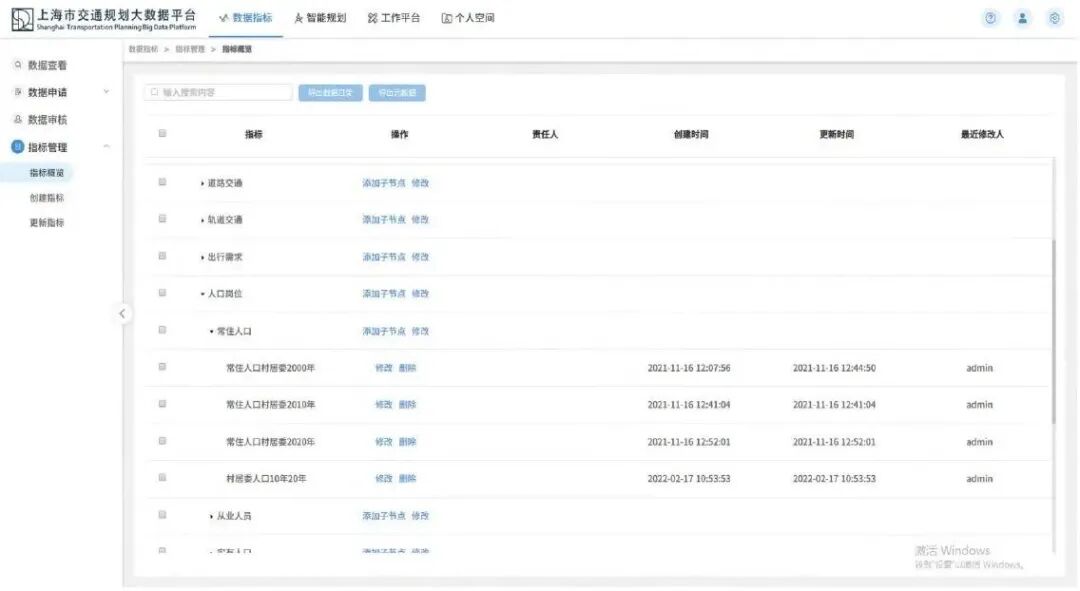Select the 数据查看 magnifier icon in sidebar
Image resolution: width=1080 pixels, height=591 pixels.
pos(17,62)
